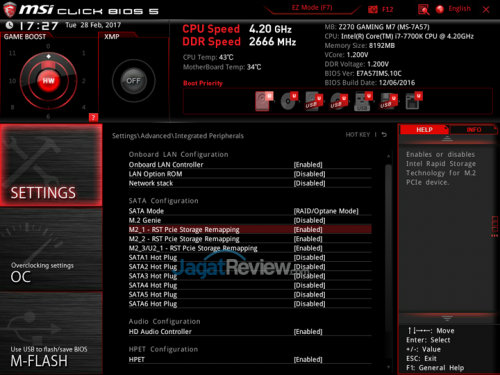
Task: Close the BIOS with the X icon
Action: [x=486, y=10]
